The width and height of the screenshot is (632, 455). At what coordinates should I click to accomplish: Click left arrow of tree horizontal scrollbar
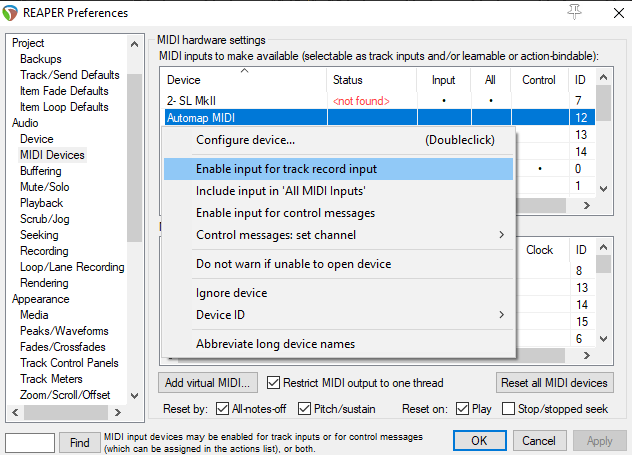15,412
